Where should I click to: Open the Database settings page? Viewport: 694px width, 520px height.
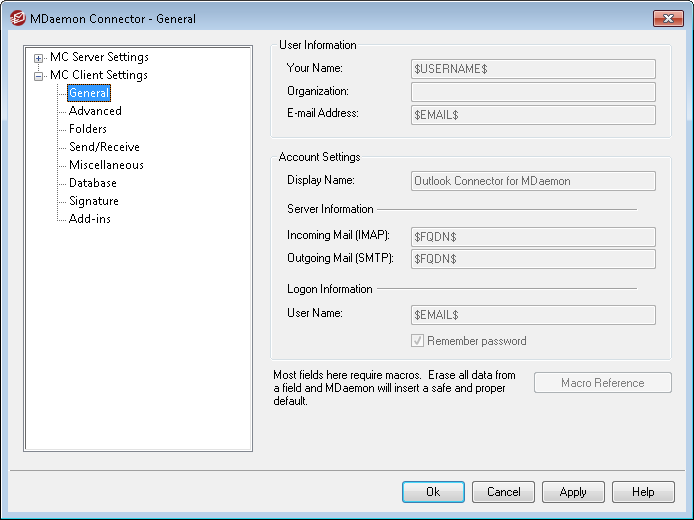(x=93, y=183)
